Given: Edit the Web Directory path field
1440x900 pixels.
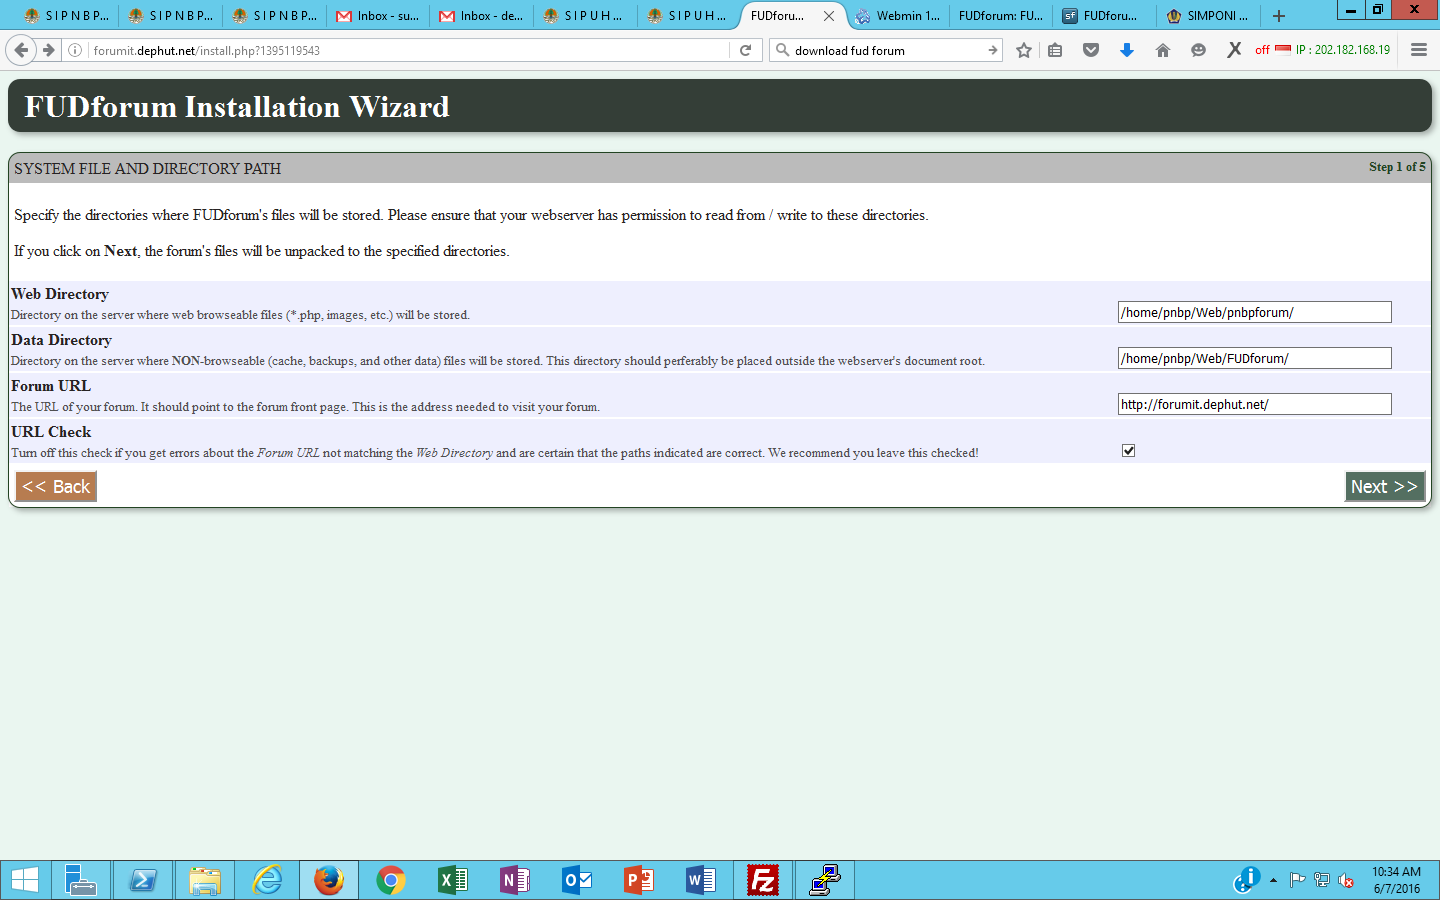Looking at the screenshot, I should click(1254, 312).
